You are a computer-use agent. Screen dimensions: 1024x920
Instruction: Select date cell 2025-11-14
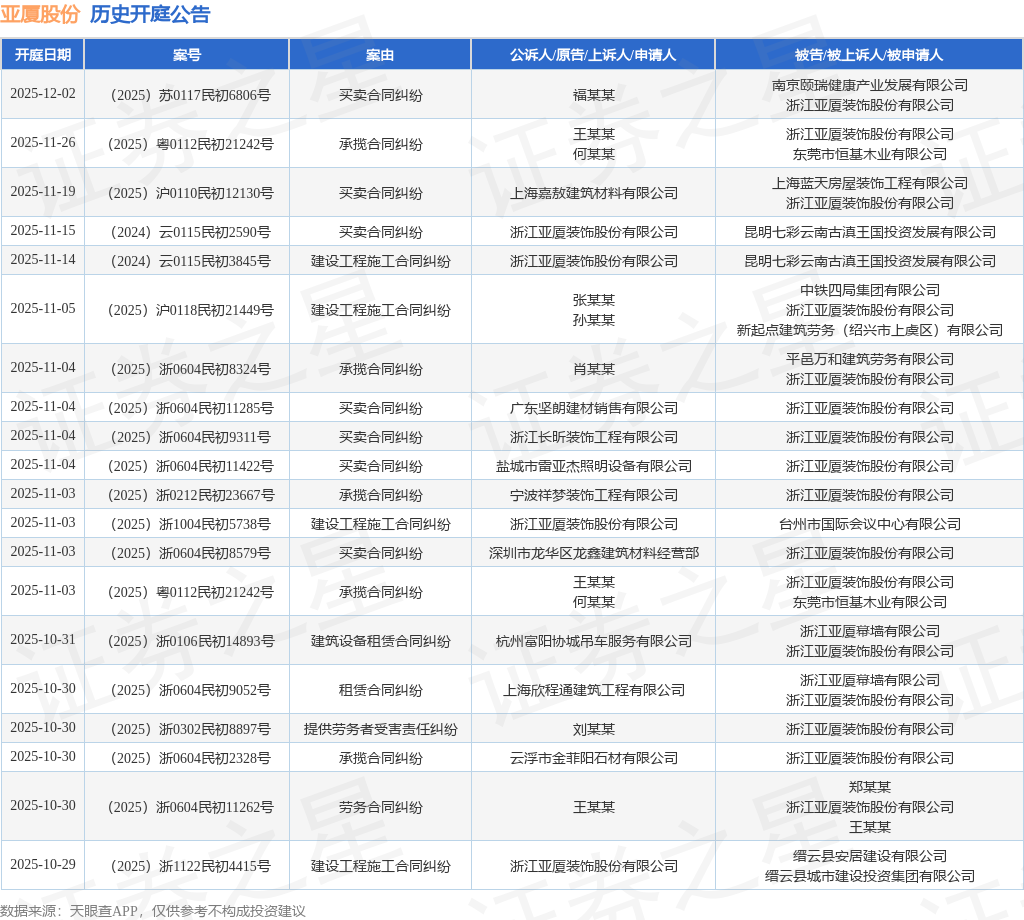click(43, 259)
